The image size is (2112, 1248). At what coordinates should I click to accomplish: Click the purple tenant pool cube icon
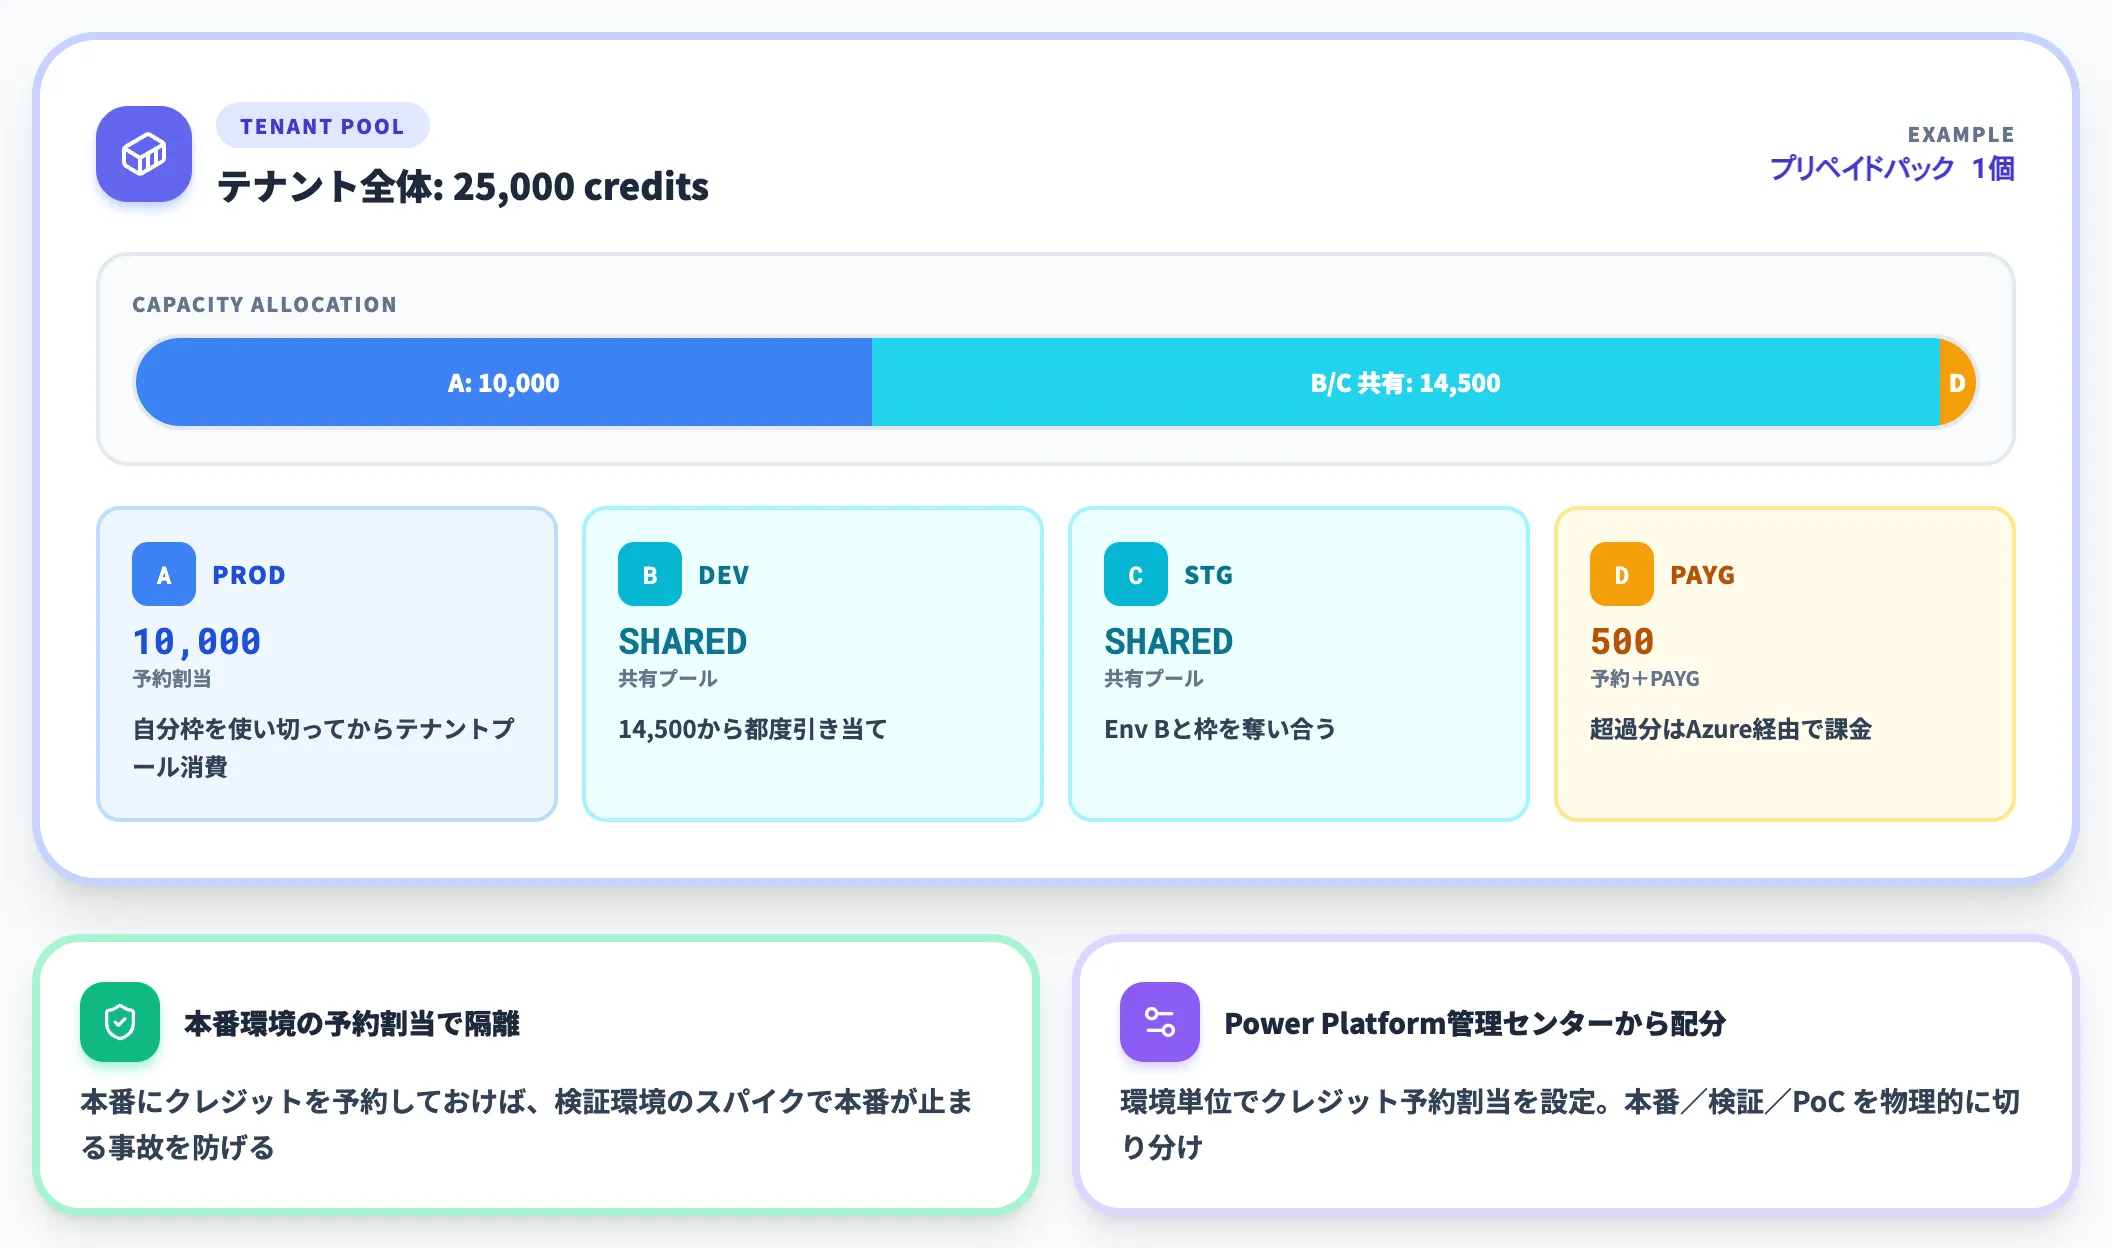(144, 154)
